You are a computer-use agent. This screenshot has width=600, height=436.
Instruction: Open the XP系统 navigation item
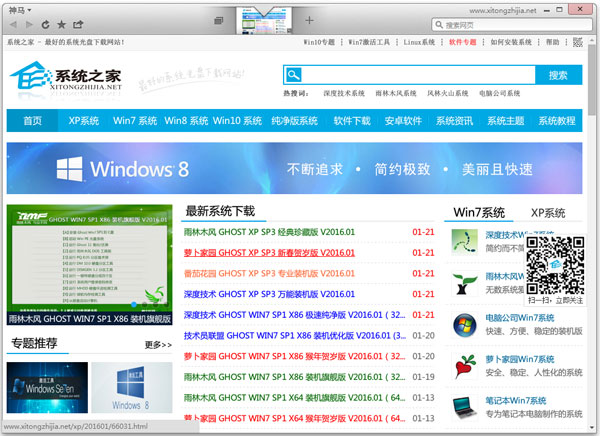coord(84,121)
